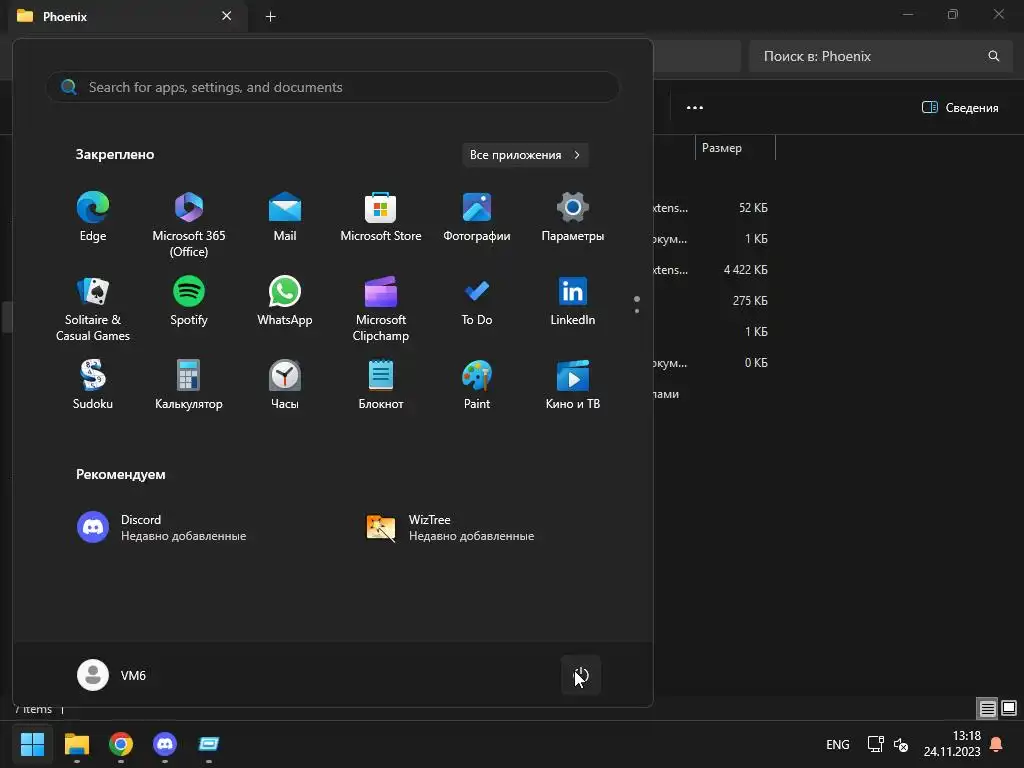Screen dimensions: 1024x768
Task: Open Калькулятор
Action: tap(189, 385)
